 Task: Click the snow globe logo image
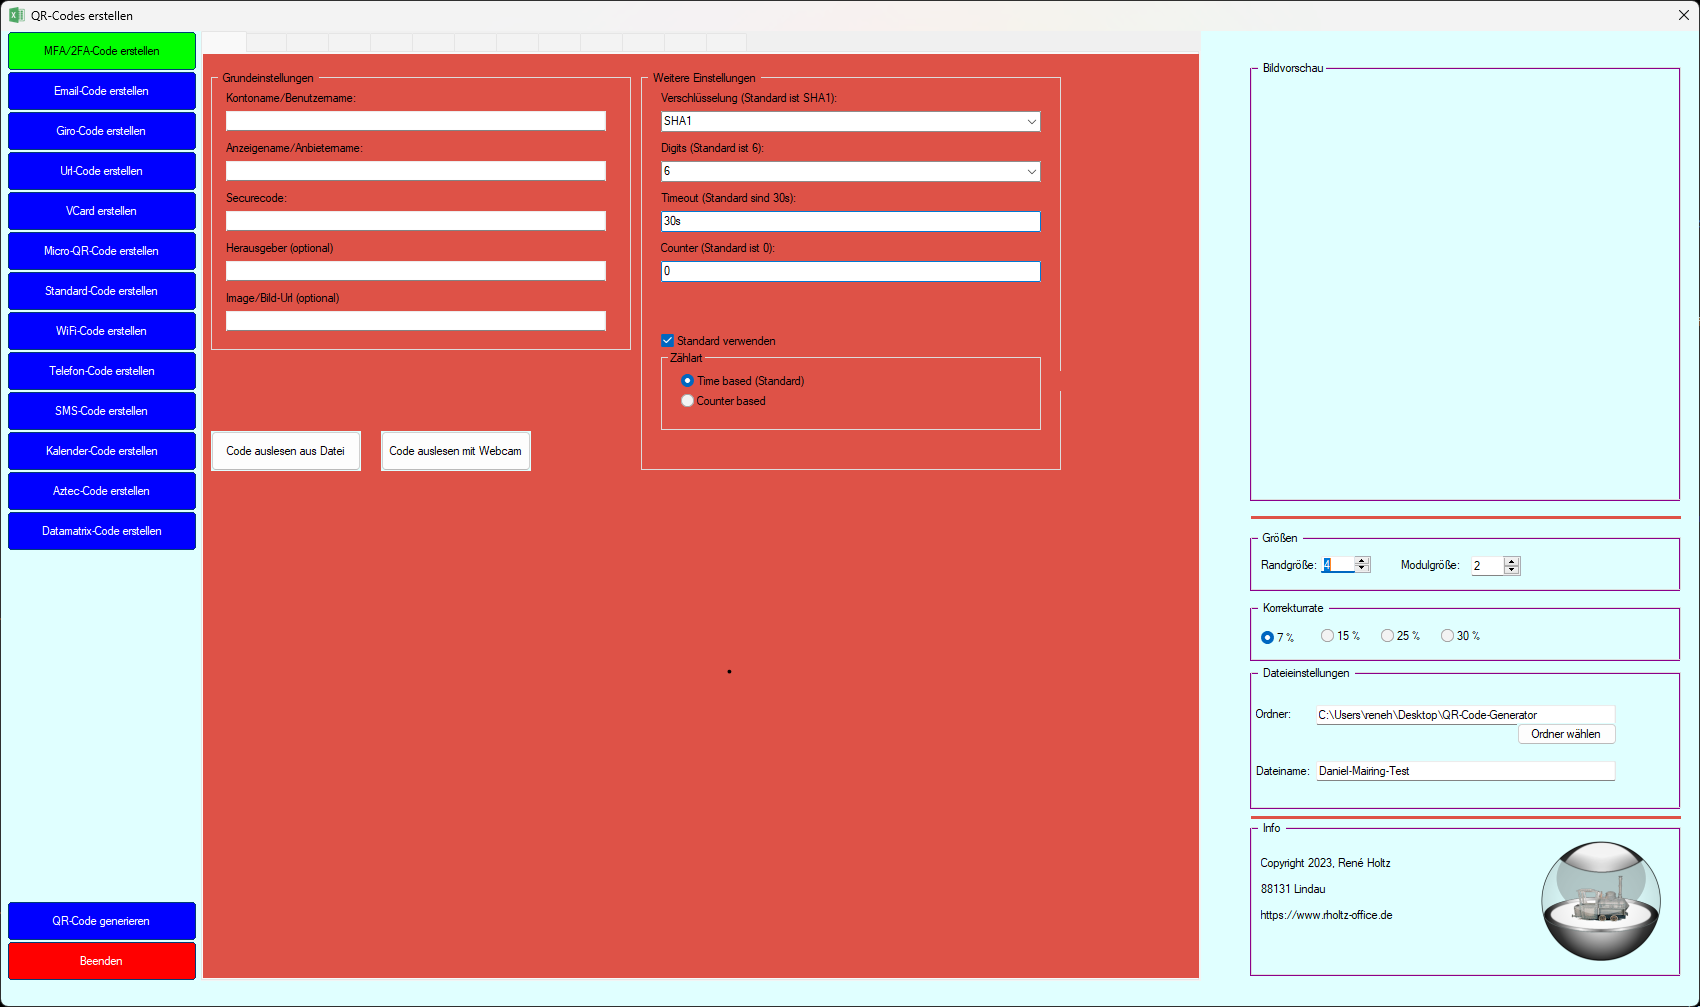(1600, 900)
